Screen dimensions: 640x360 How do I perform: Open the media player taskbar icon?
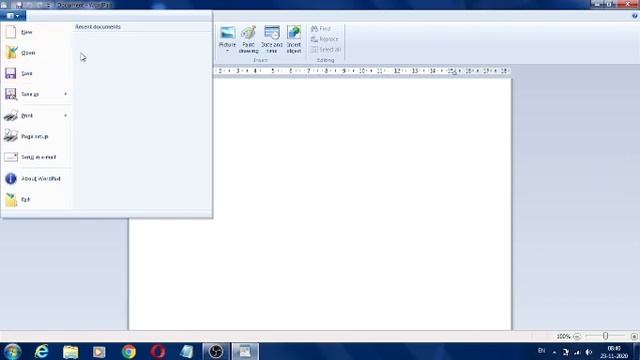pyautogui.click(x=99, y=352)
